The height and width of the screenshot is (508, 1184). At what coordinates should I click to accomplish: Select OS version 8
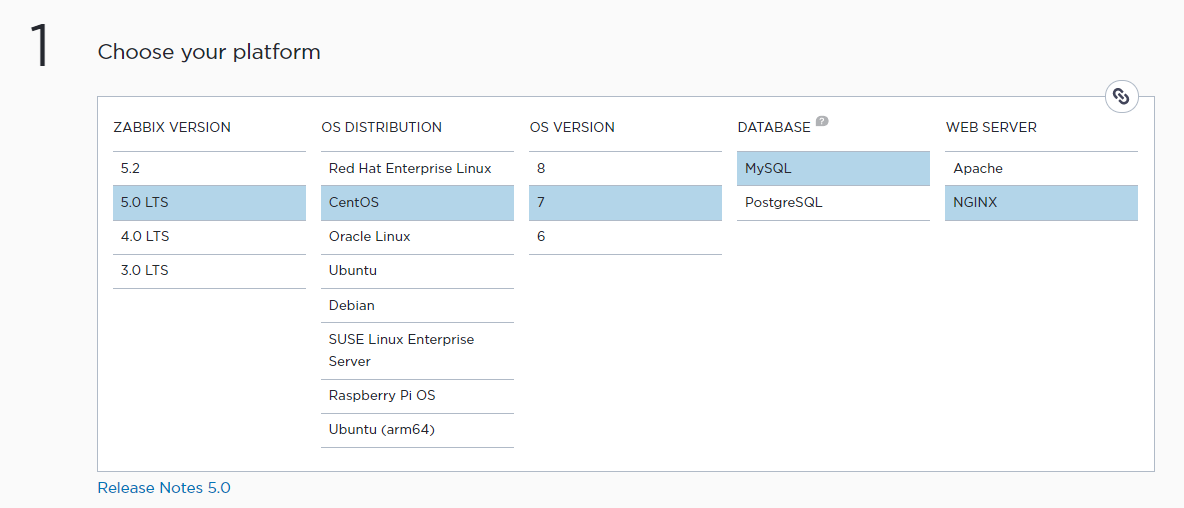point(625,168)
